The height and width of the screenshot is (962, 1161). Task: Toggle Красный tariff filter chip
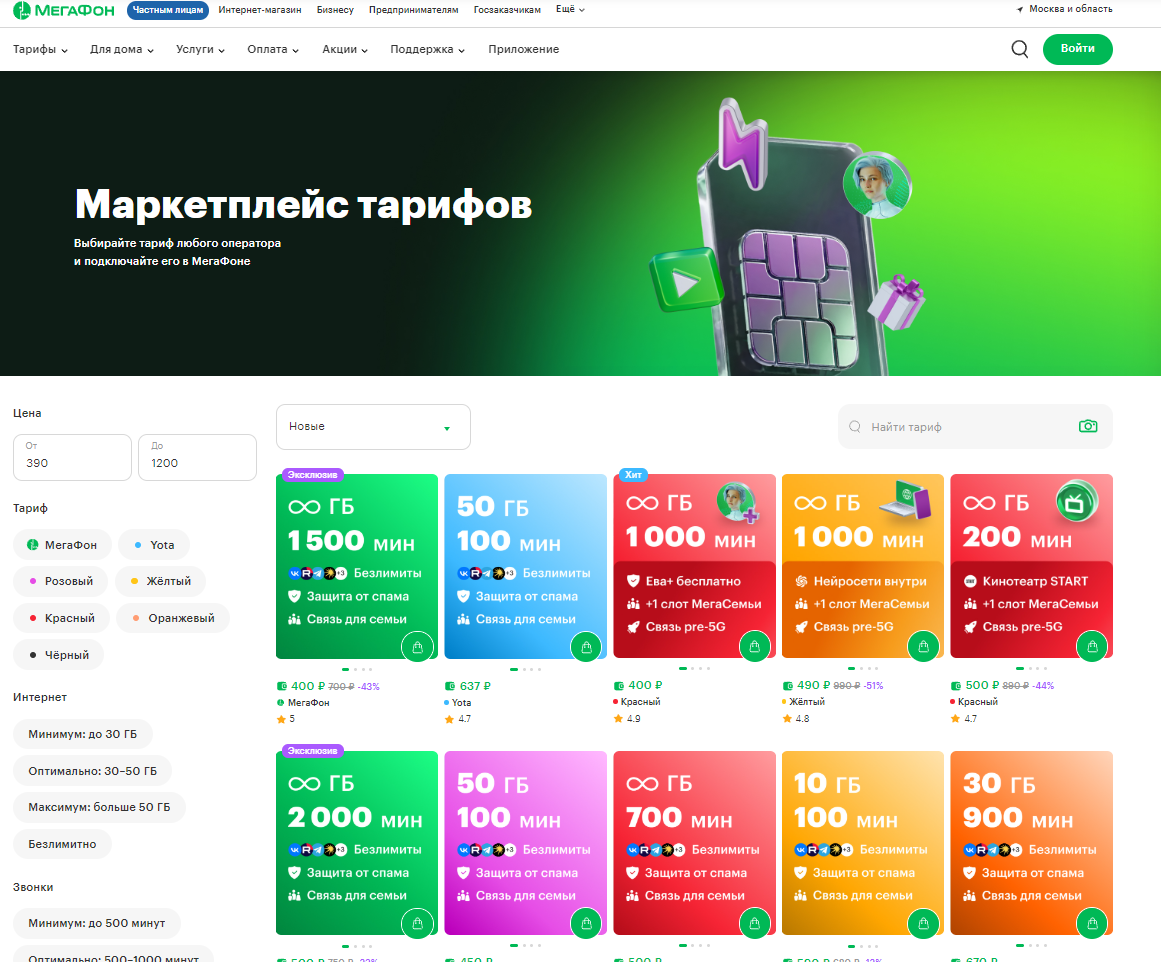click(61, 618)
